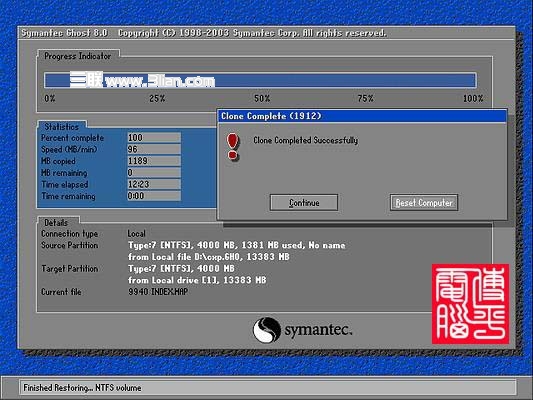Click the Details group label

click(56, 223)
